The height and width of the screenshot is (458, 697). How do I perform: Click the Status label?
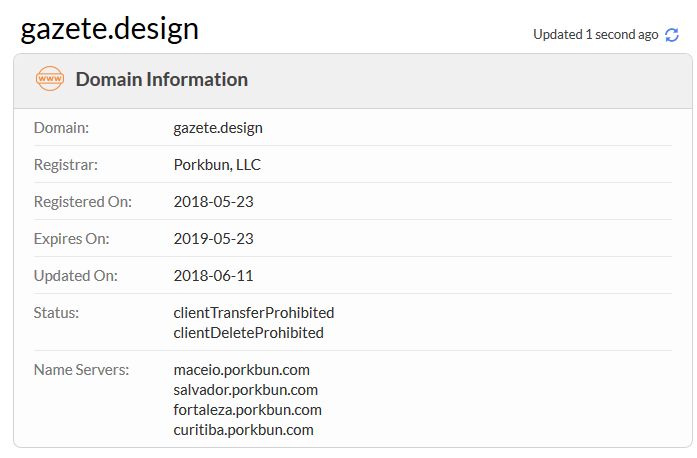point(56,313)
